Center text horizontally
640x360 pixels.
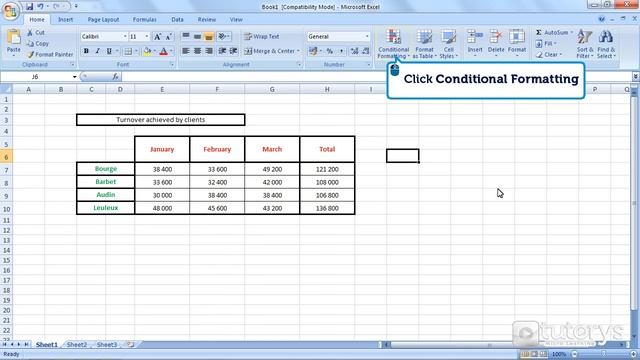point(197,51)
